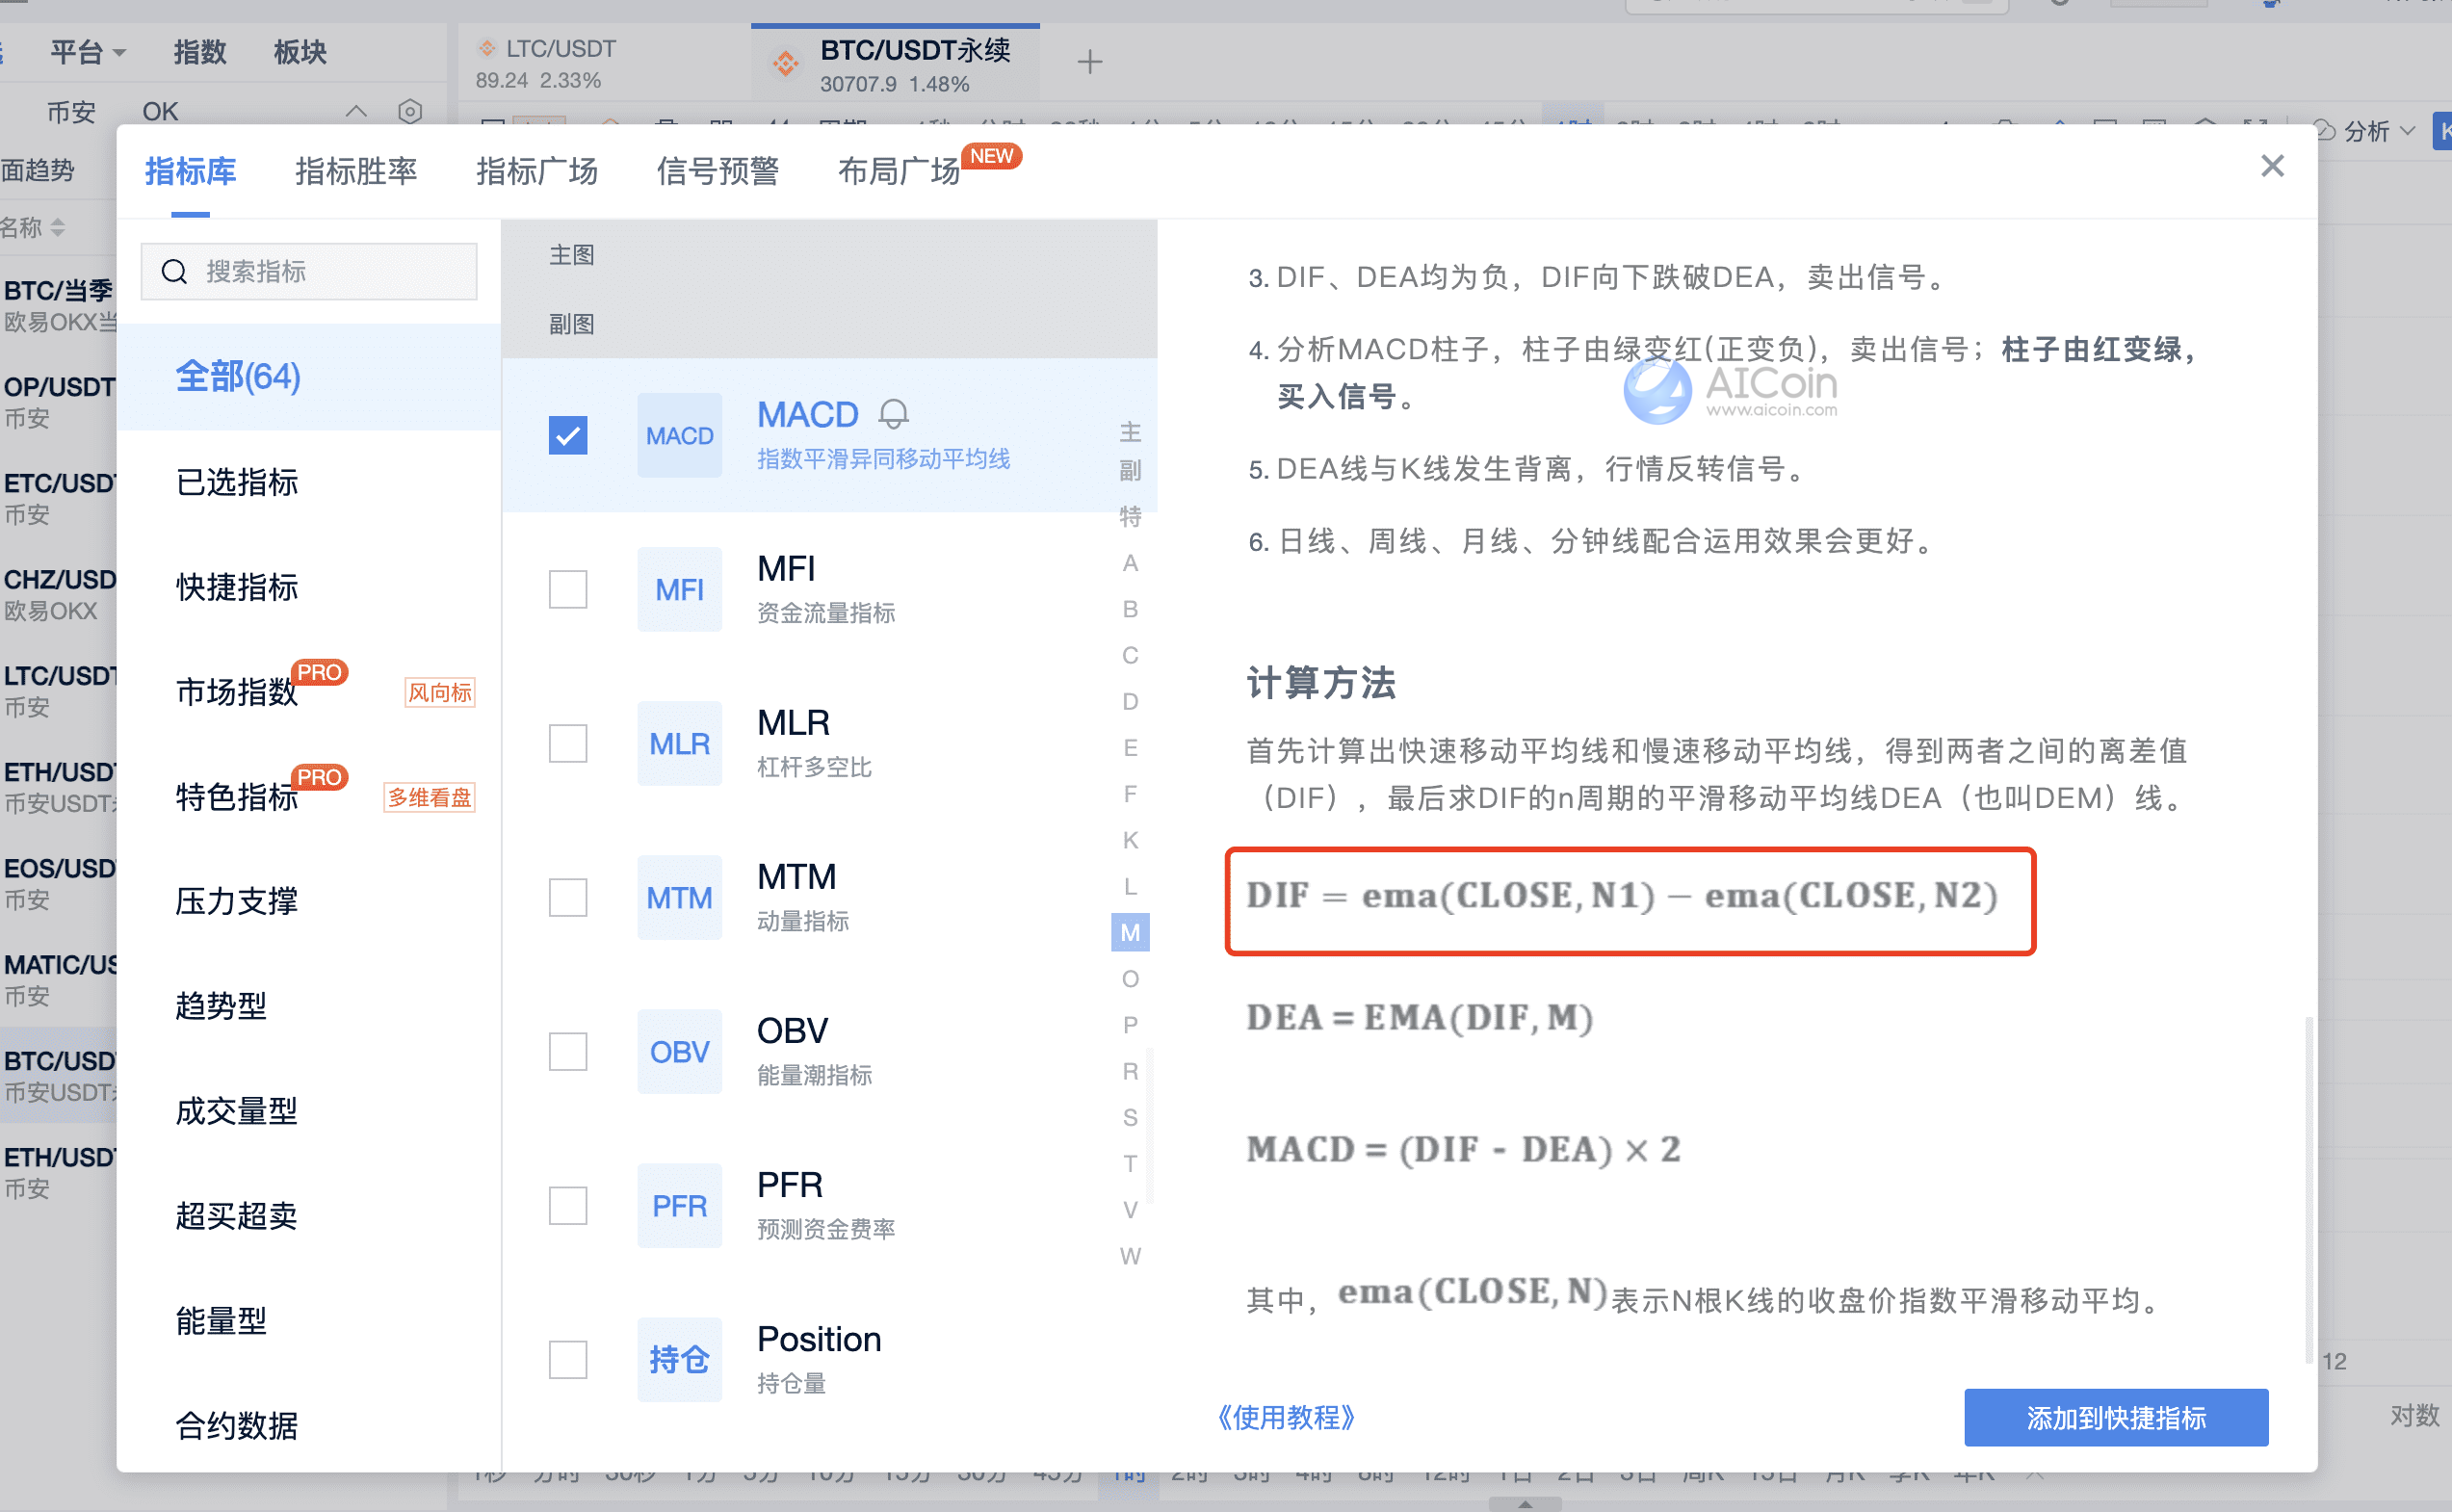This screenshot has width=2452, height=1512.
Task: Click the MACD indicator thumbnail icon
Action: pyautogui.click(x=679, y=435)
